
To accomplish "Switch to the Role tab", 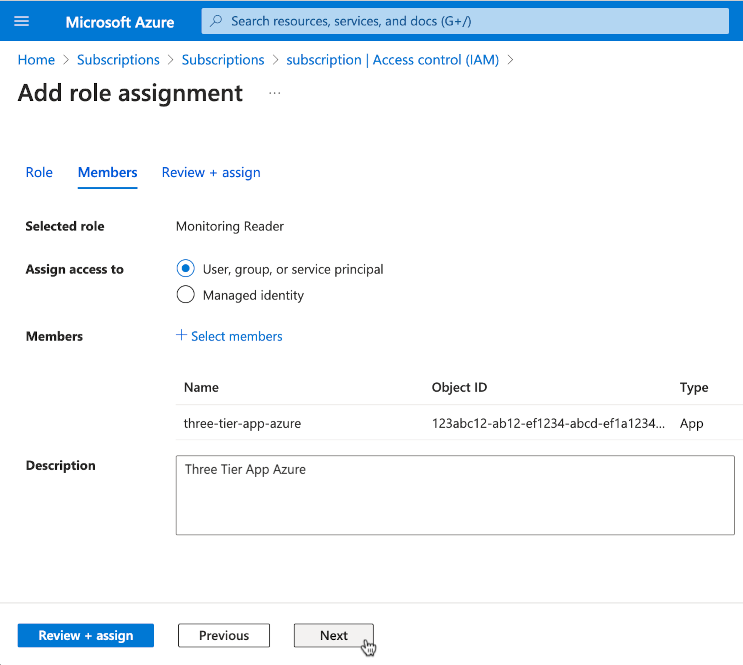I will point(39,172).
